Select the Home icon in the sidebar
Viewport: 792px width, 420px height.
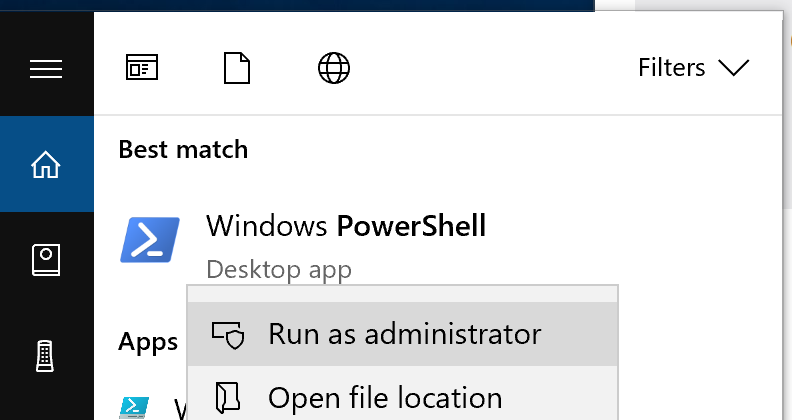(46, 165)
